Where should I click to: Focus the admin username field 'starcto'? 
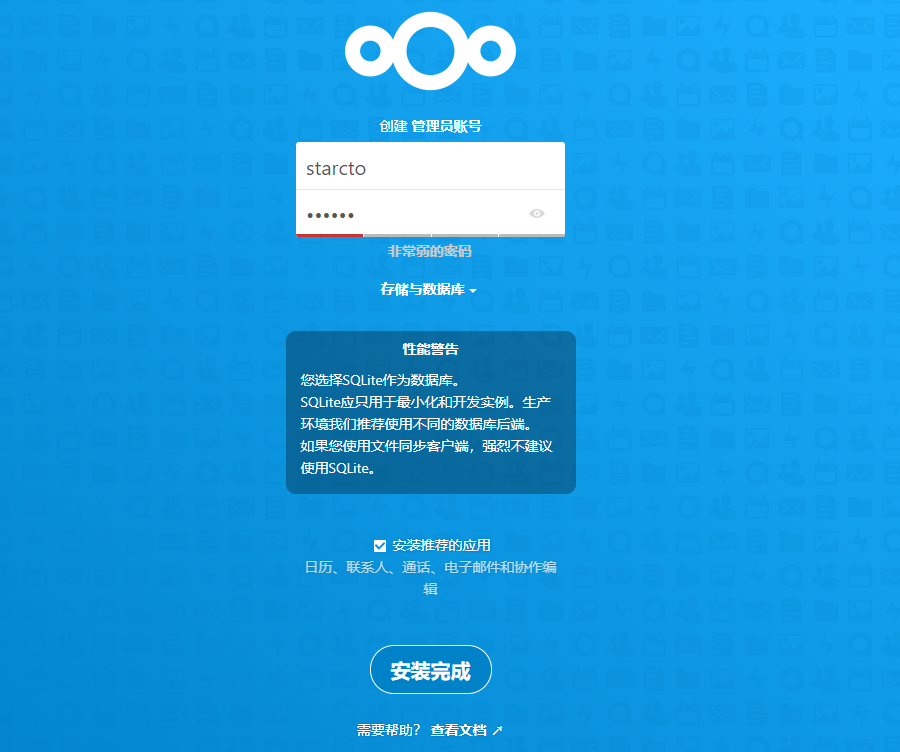pos(430,166)
